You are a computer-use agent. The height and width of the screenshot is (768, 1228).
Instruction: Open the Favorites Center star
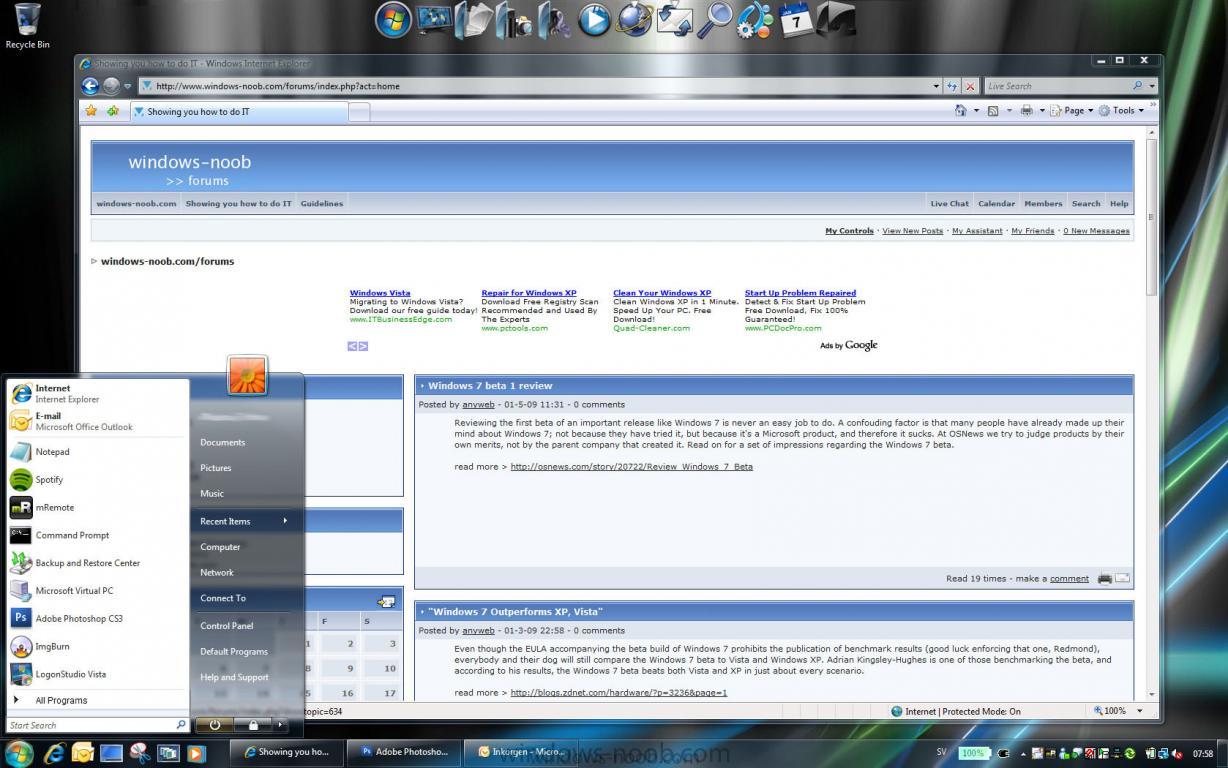coord(91,111)
